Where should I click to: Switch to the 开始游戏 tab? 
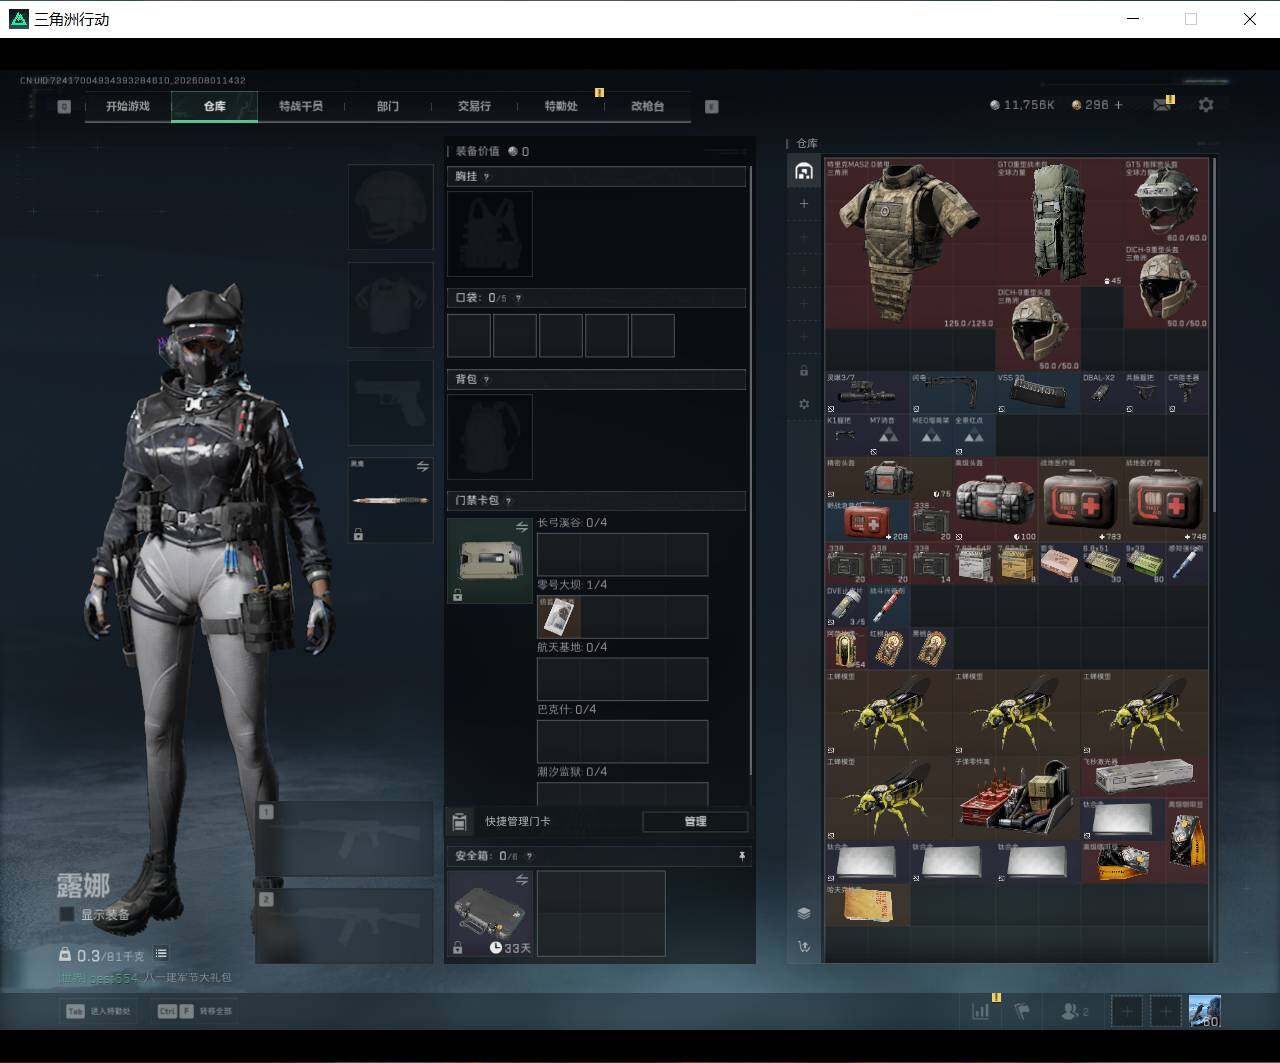(x=128, y=106)
